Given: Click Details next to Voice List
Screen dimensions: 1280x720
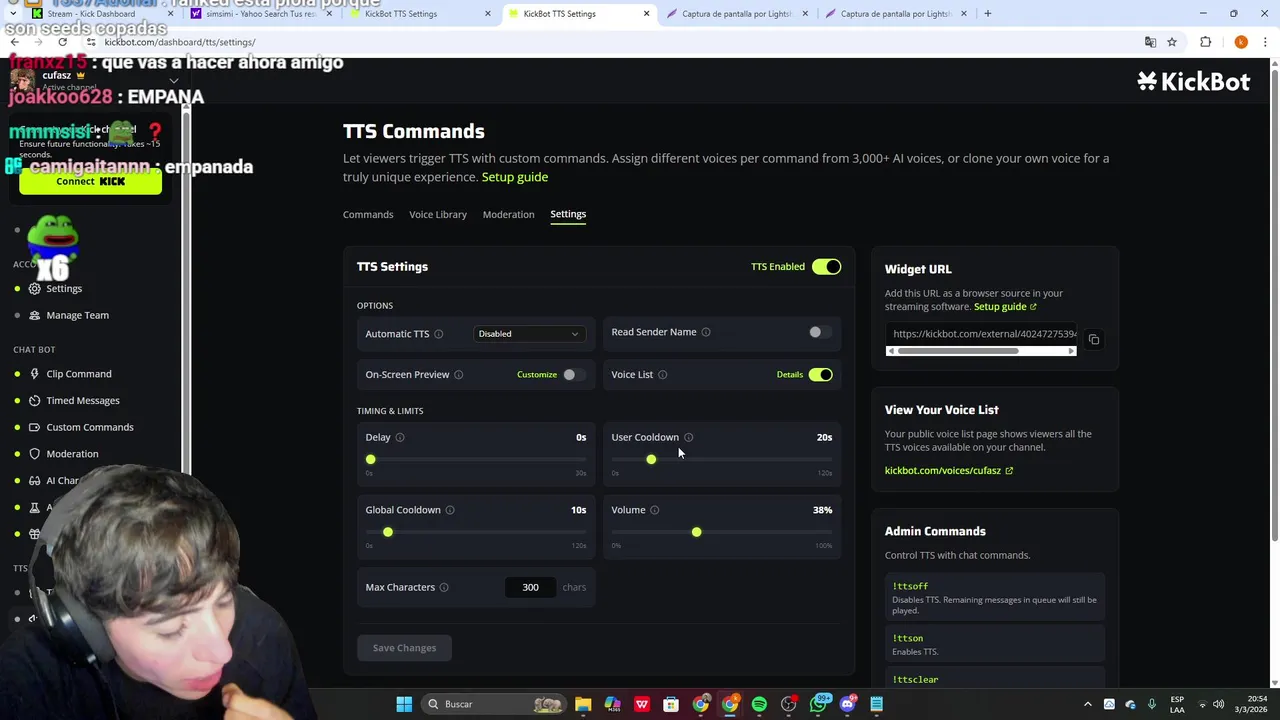Looking at the screenshot, I should [x=790, y=375].
